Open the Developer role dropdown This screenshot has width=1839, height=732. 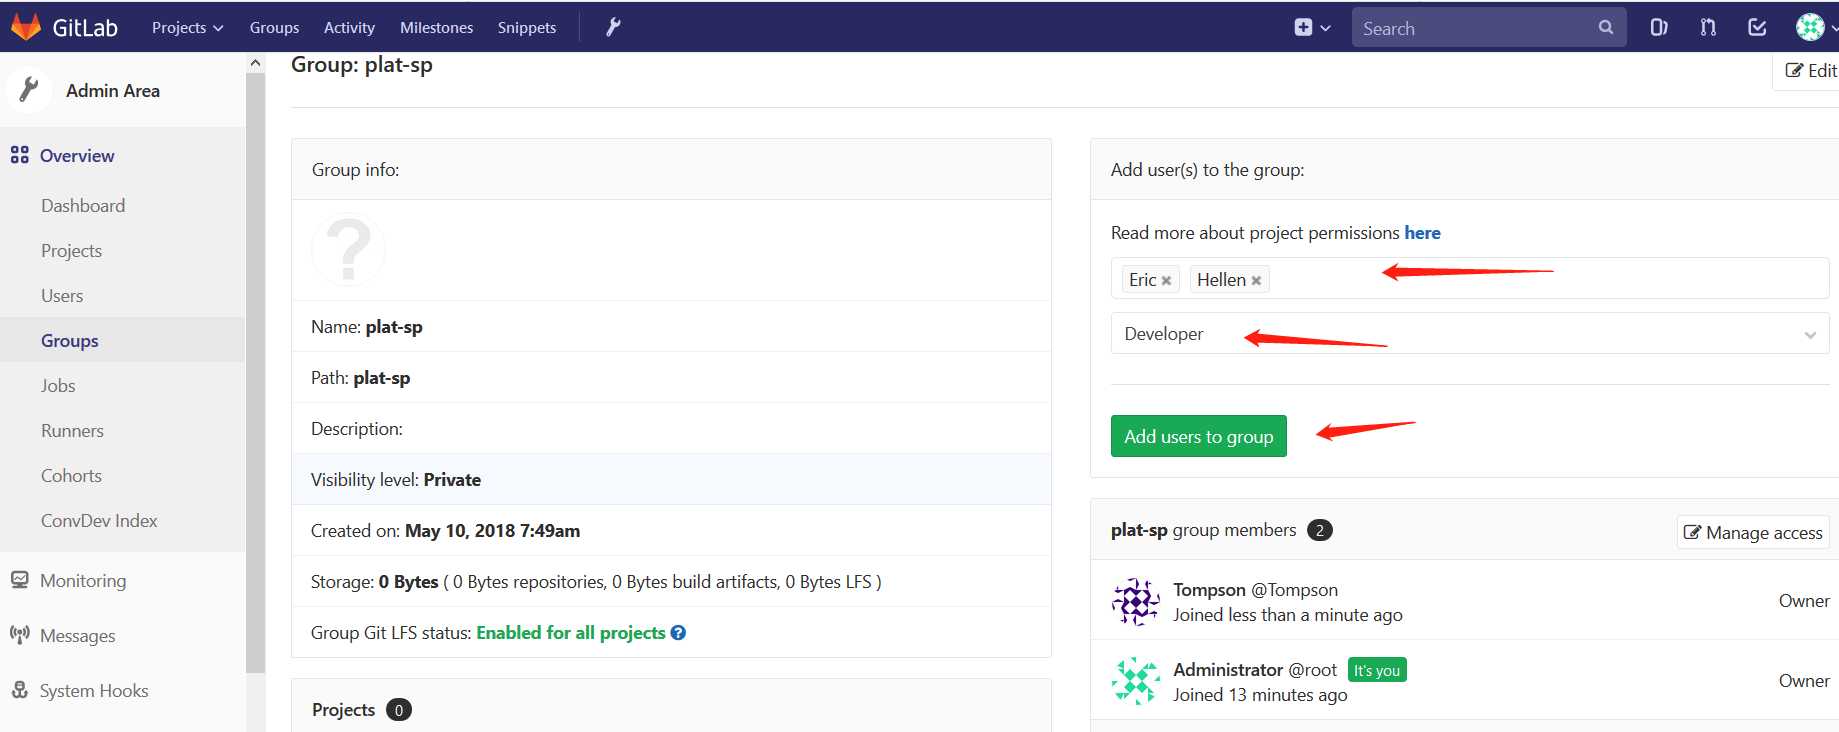tap(1469, 334)
